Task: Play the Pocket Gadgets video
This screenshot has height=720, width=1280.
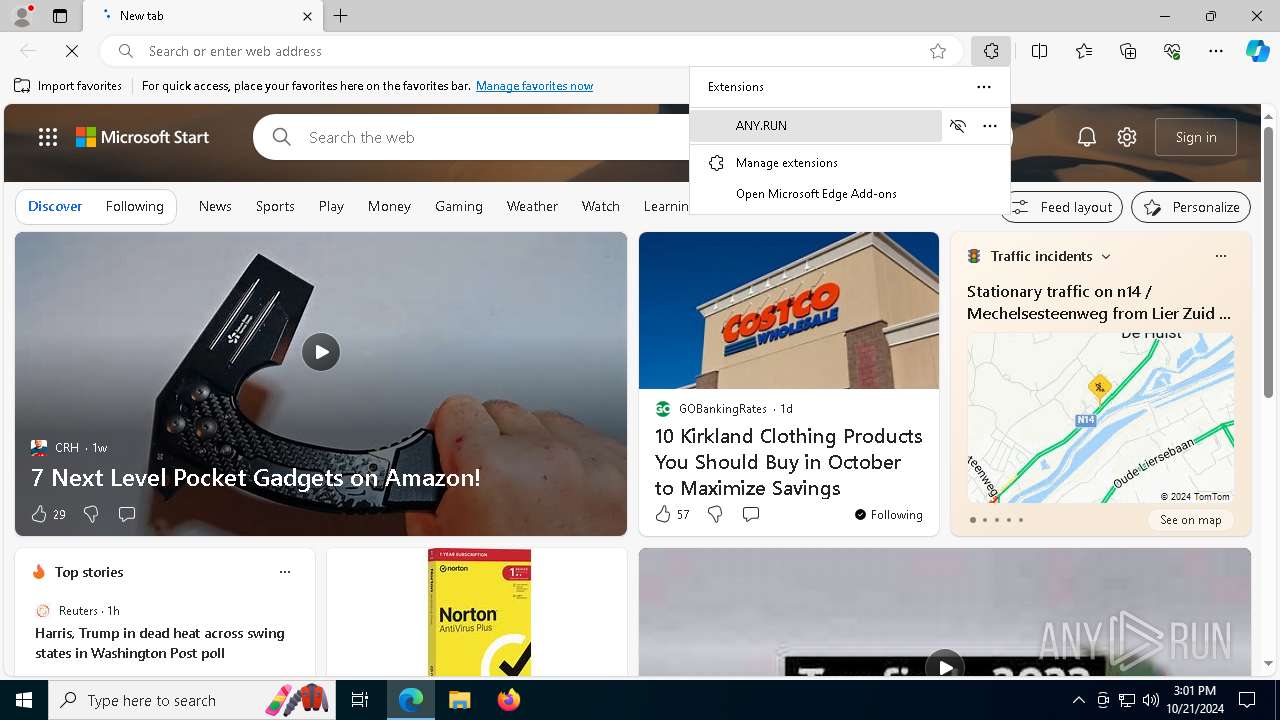Action: coord(321,352)
